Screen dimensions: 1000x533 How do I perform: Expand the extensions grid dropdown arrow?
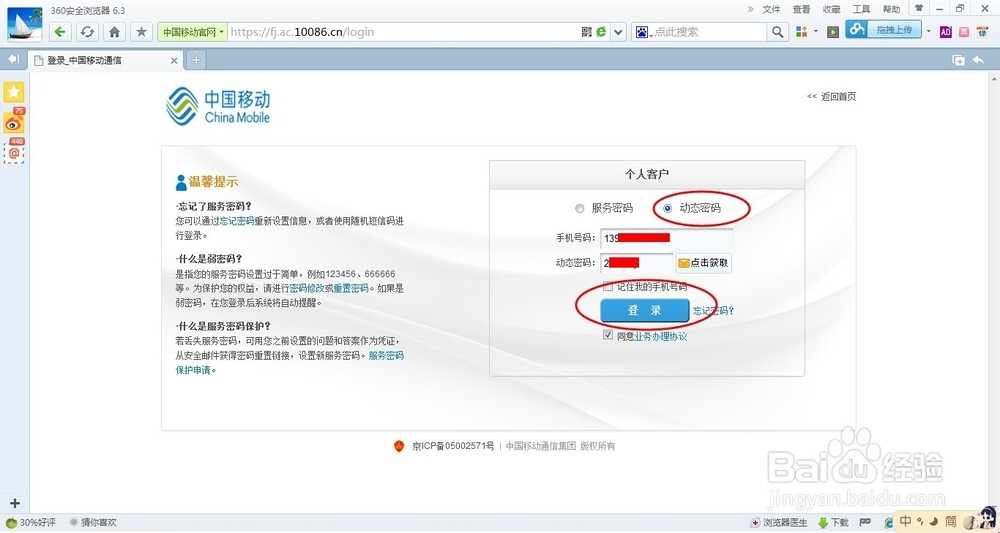pos(816,32)
